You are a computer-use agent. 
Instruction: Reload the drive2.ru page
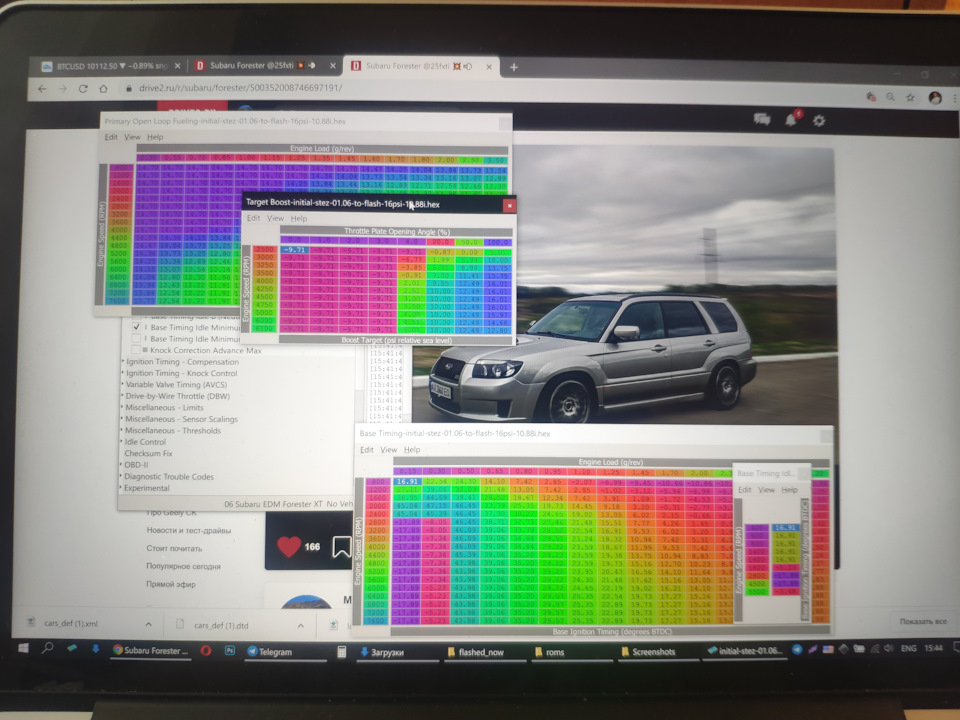tap(83, 89)
